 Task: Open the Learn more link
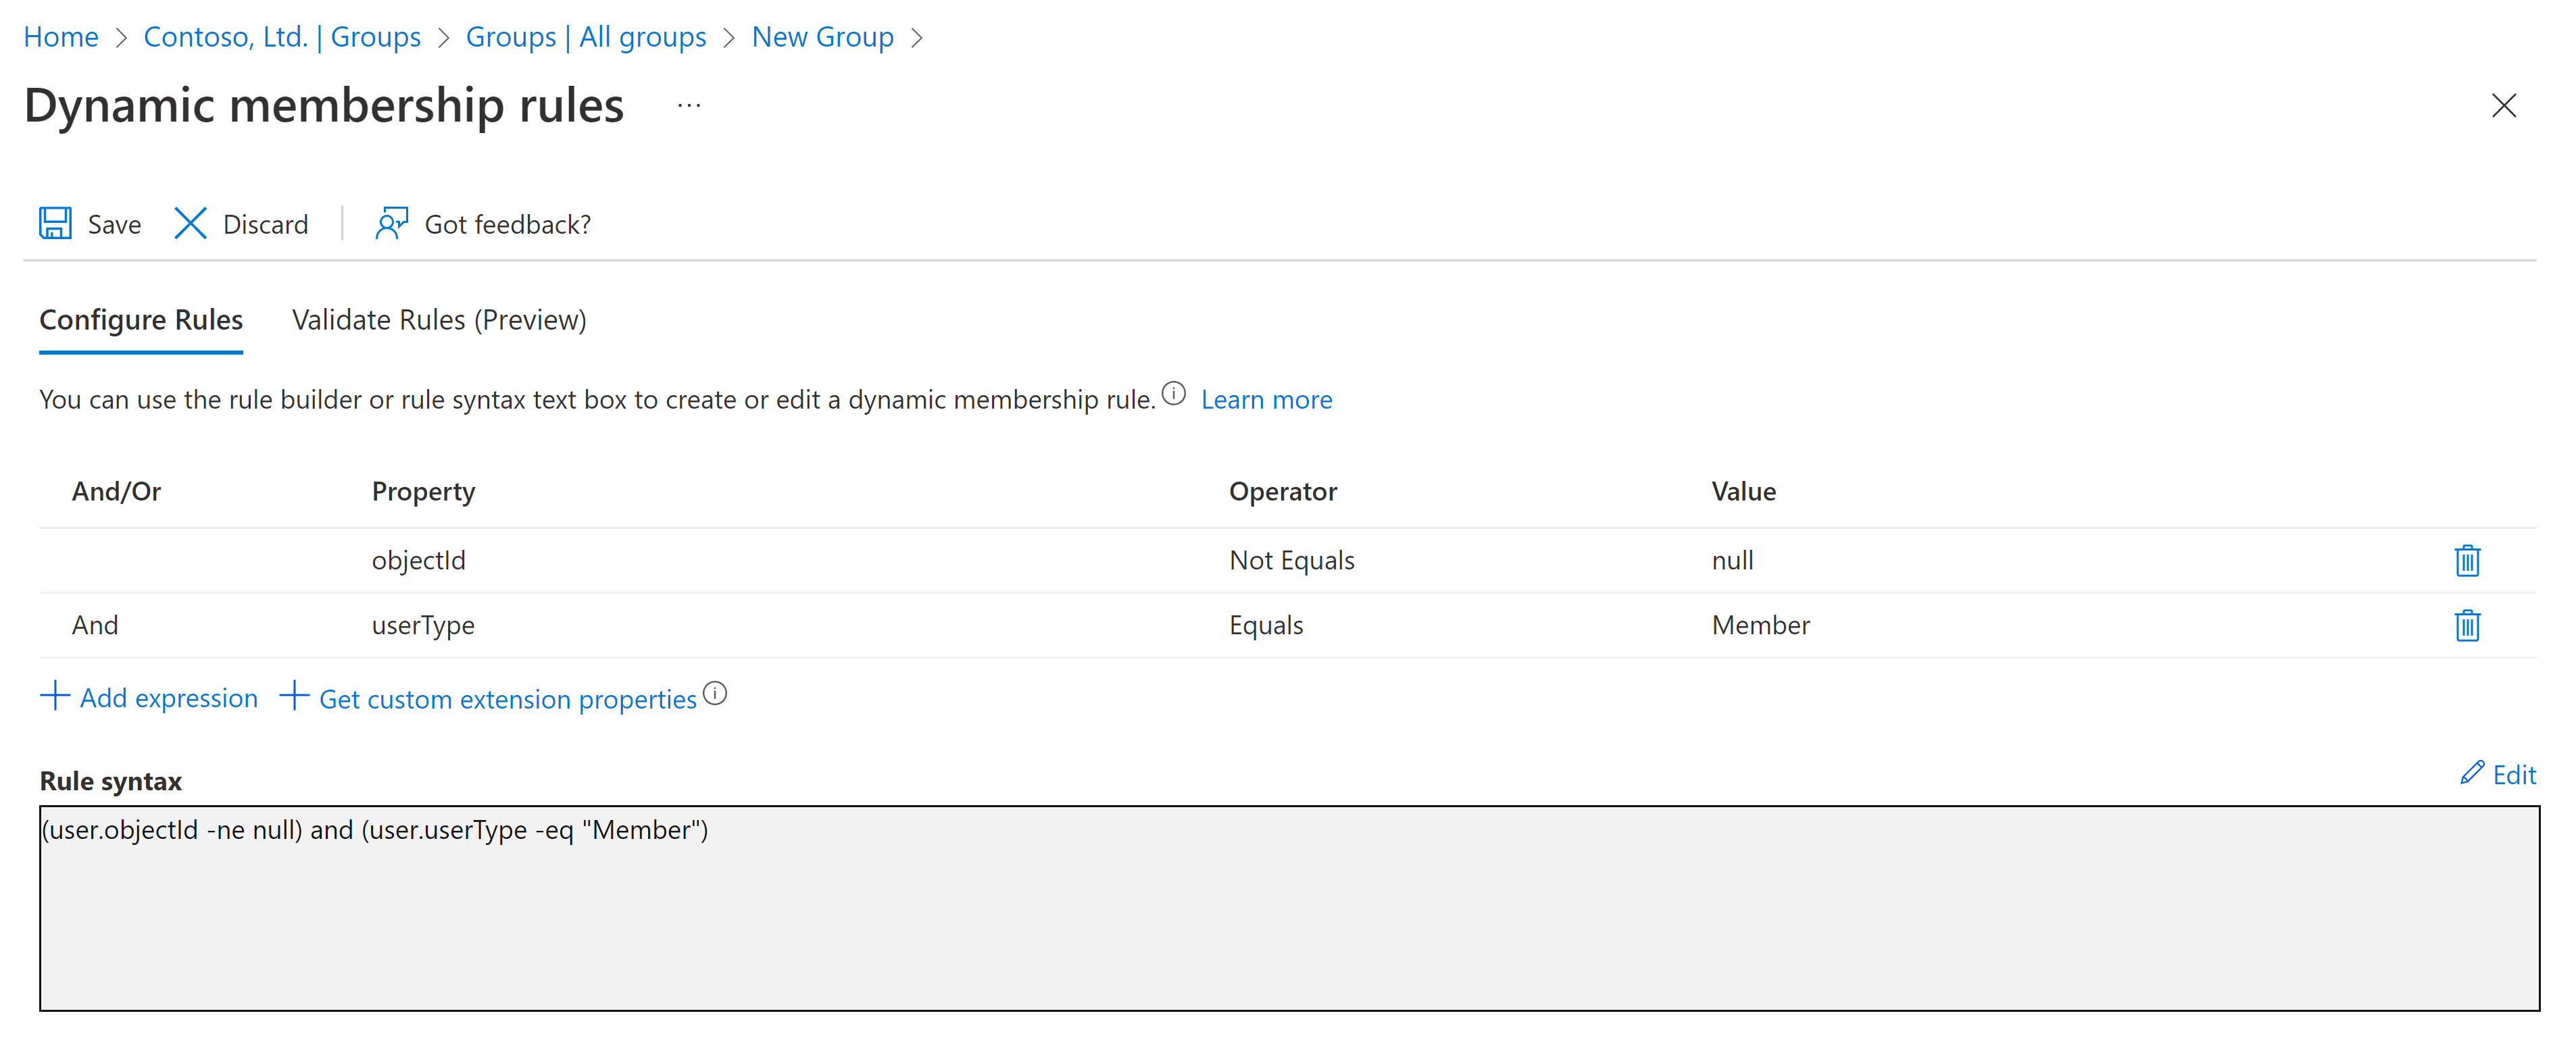1266,400
